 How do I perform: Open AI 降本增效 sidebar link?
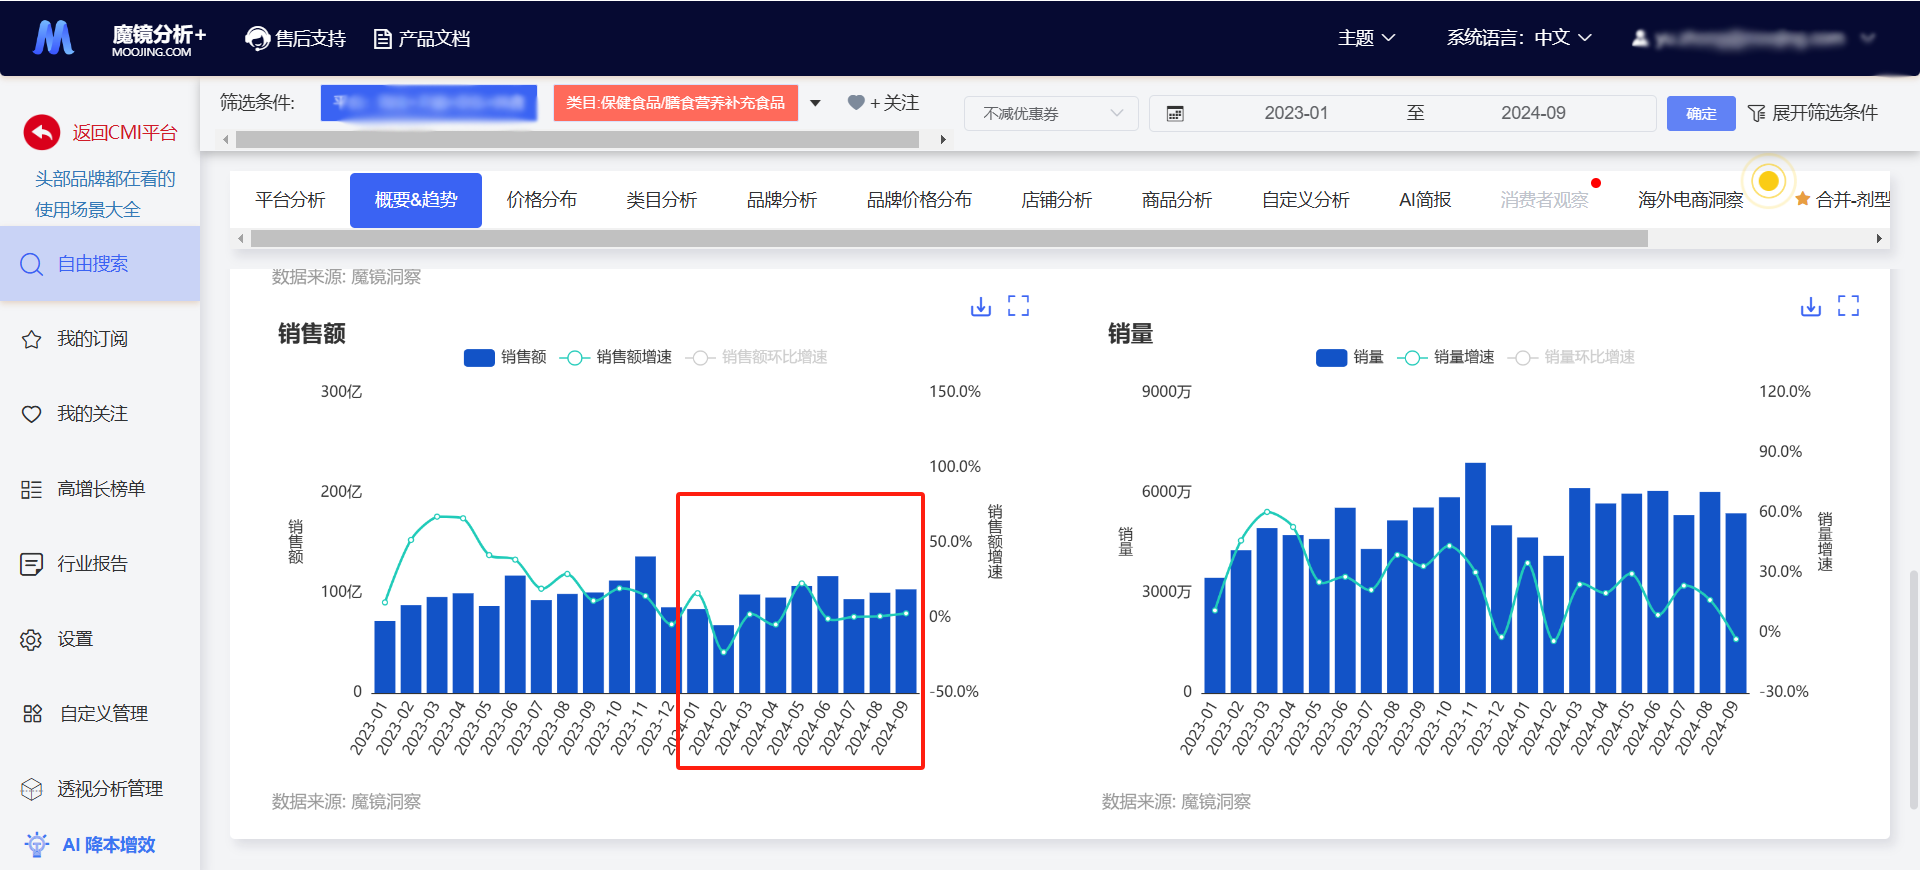pyautogui.click(x=109, y=845)
